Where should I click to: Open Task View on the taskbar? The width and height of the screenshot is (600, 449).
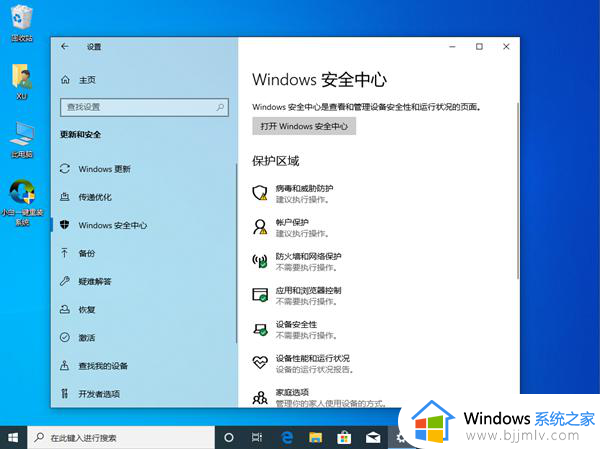257,438
